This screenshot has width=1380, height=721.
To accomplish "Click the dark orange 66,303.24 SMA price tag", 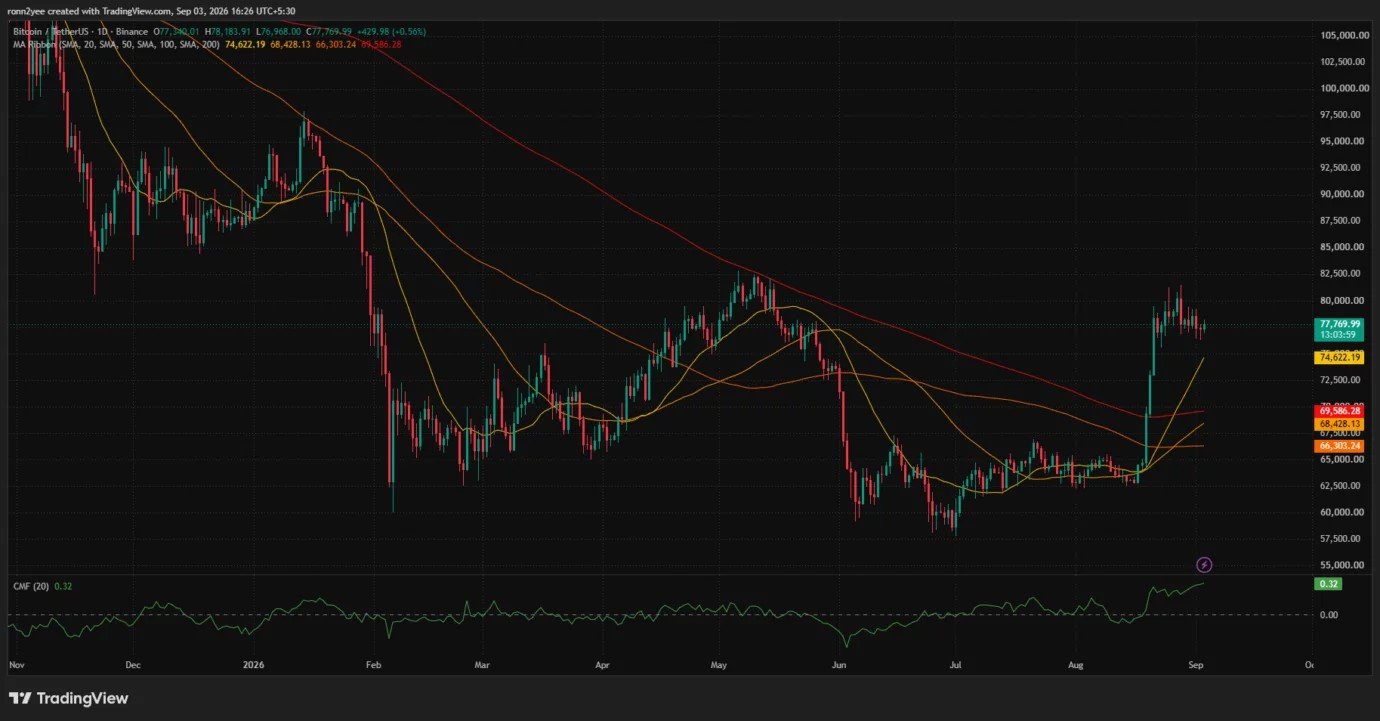I will (x=1340, y=446).
